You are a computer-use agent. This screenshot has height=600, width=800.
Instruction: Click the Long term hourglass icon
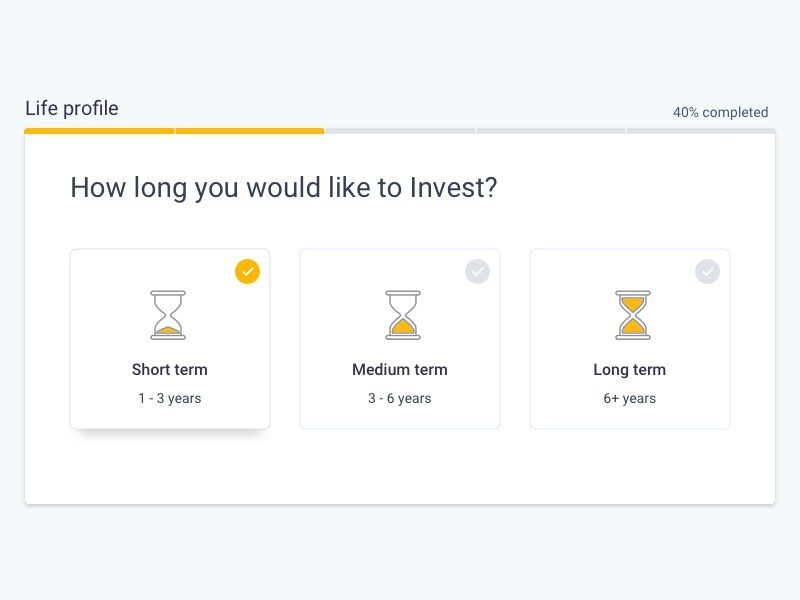tap(633, 315)
